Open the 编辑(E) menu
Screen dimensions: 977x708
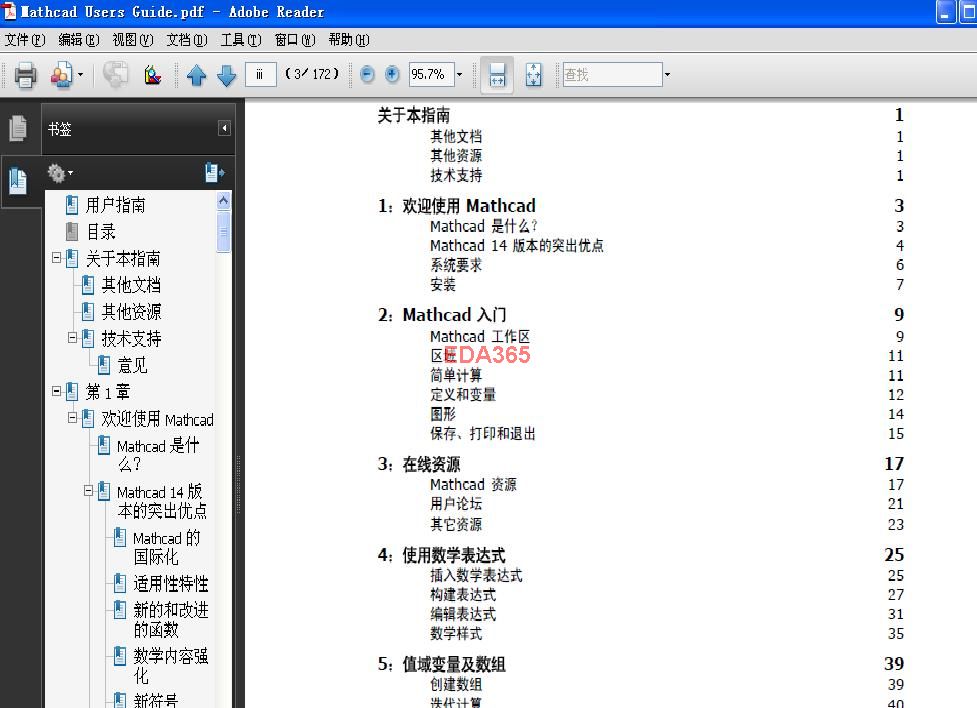(79, 40)
